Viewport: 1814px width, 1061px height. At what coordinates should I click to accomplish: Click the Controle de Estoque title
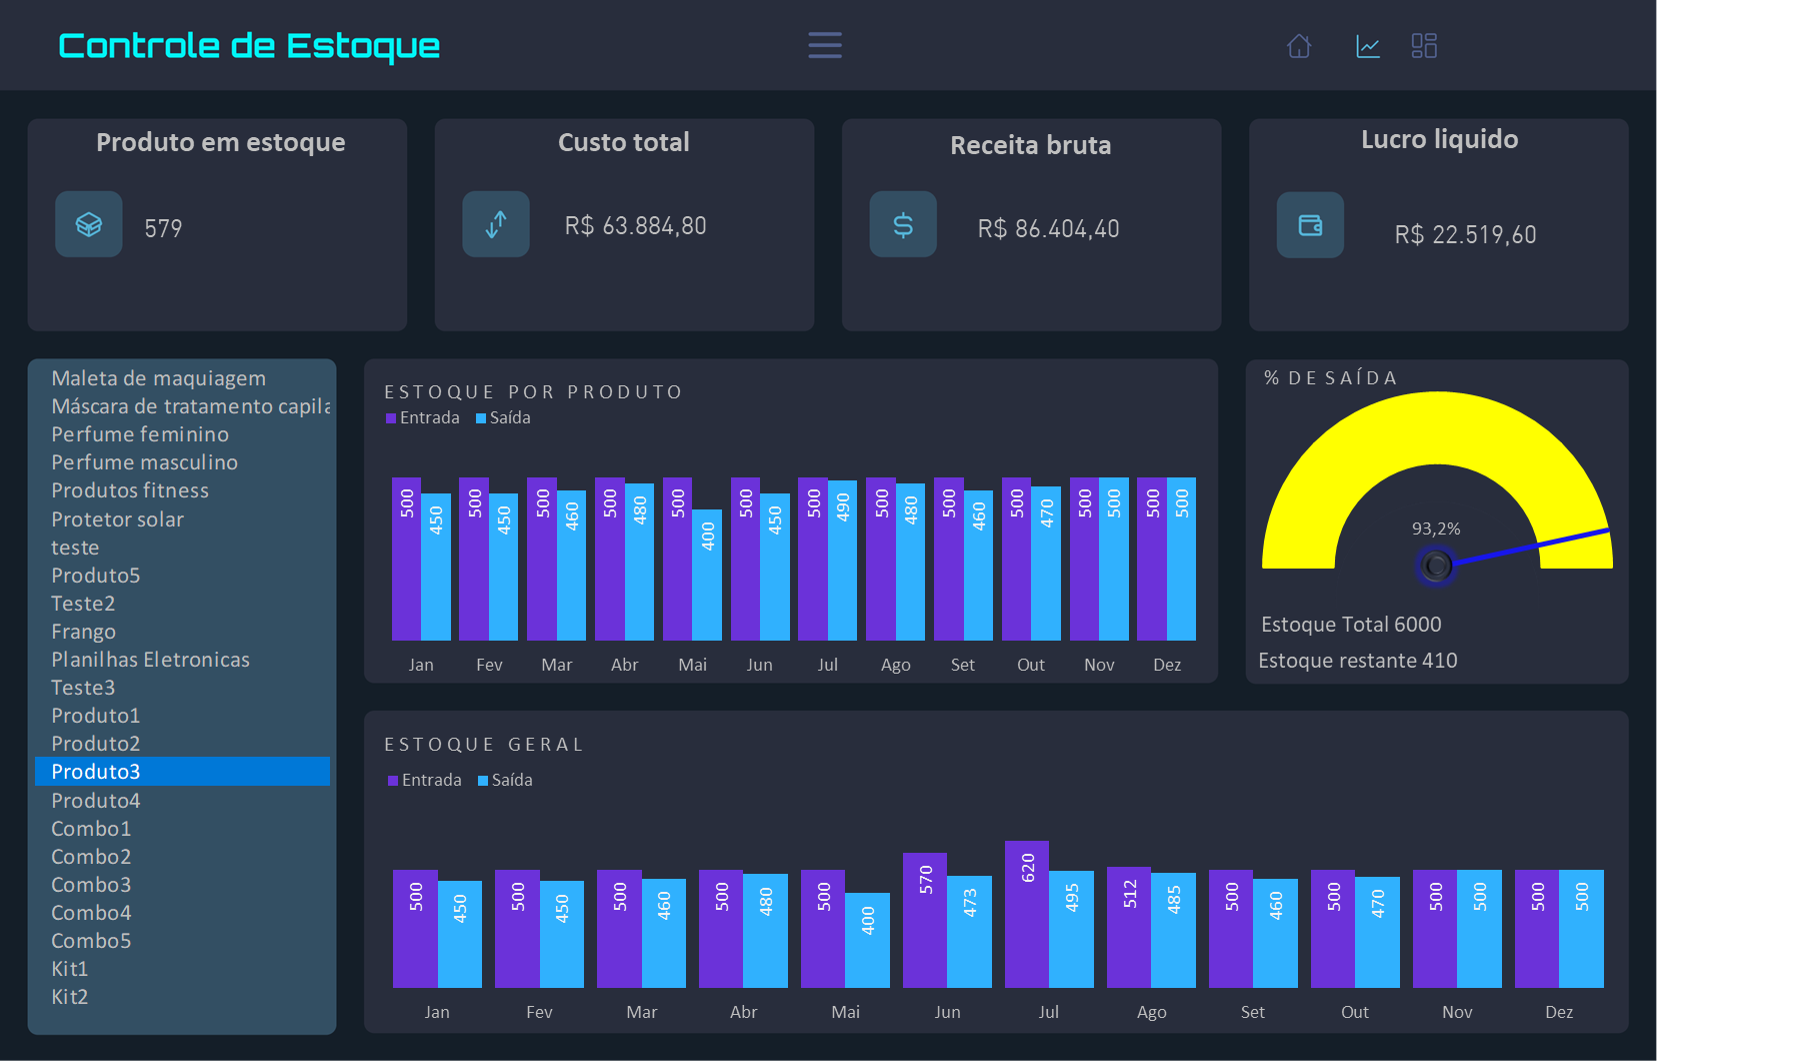click(x=248, y=44)
